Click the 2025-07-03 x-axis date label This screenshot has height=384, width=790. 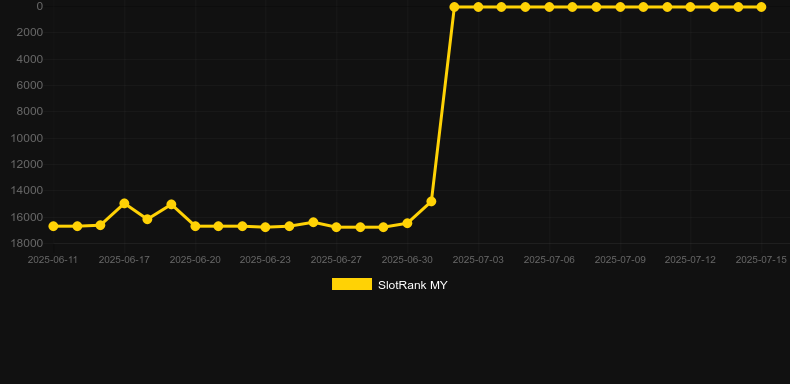478,260
